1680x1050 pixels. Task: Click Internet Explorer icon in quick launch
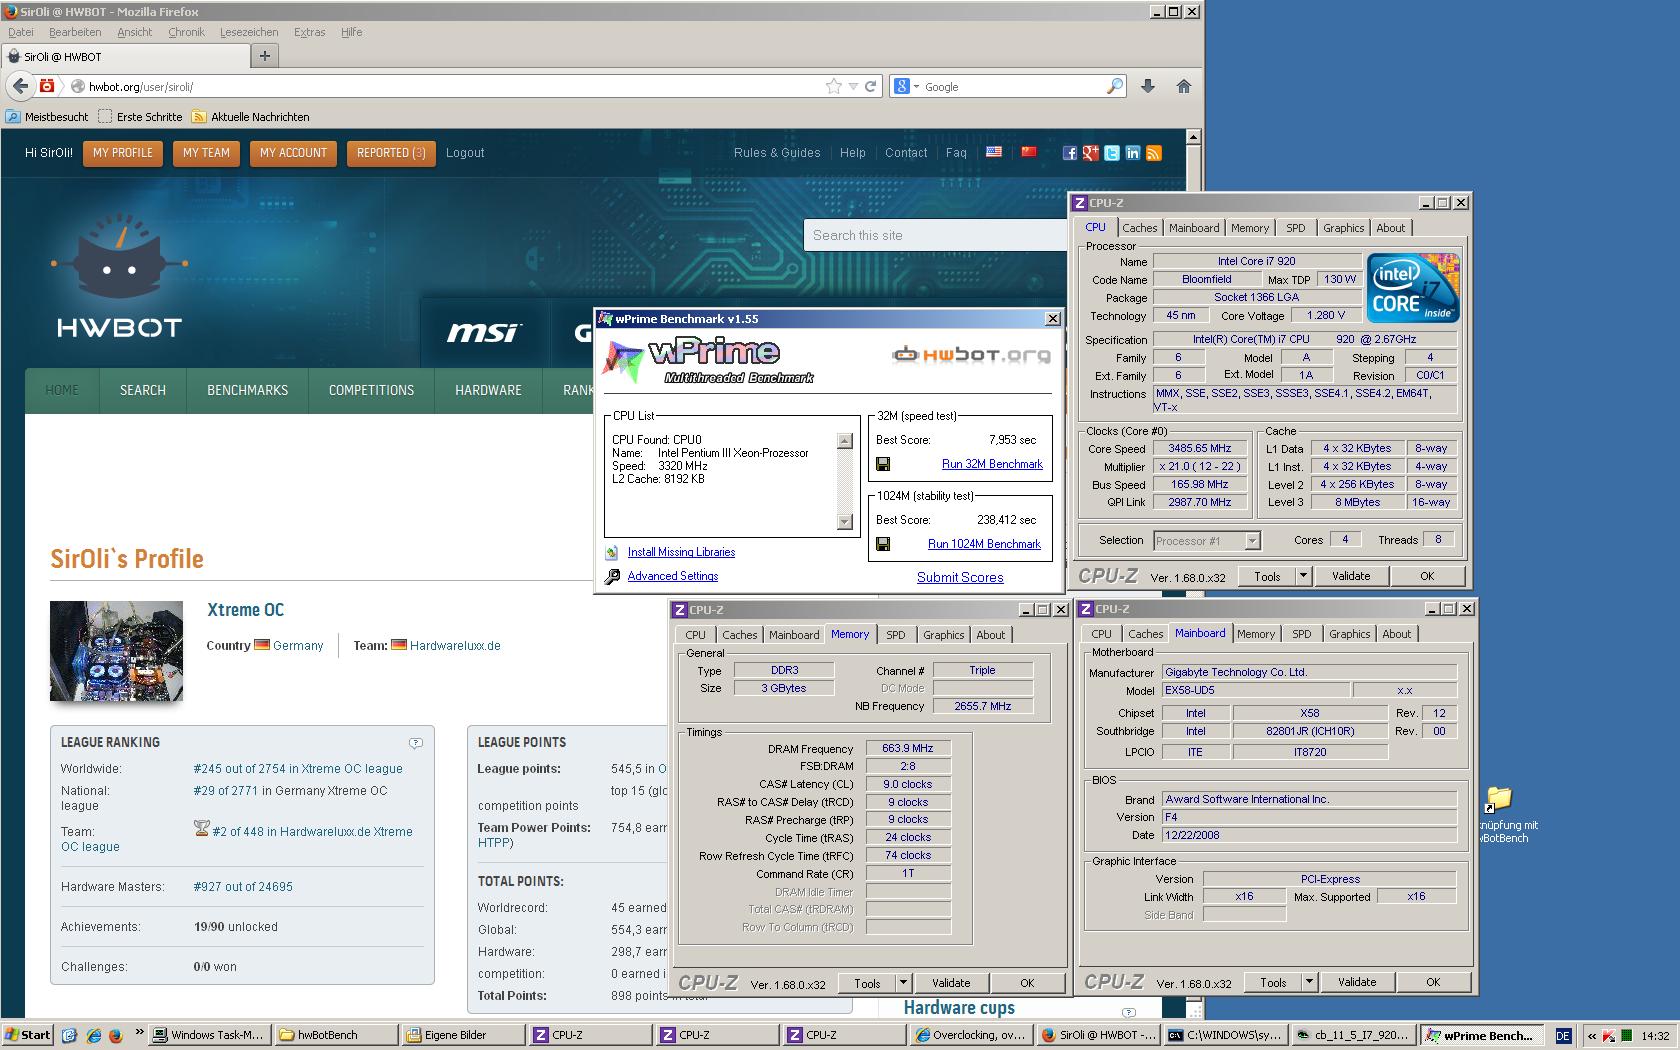[93, 1035]
